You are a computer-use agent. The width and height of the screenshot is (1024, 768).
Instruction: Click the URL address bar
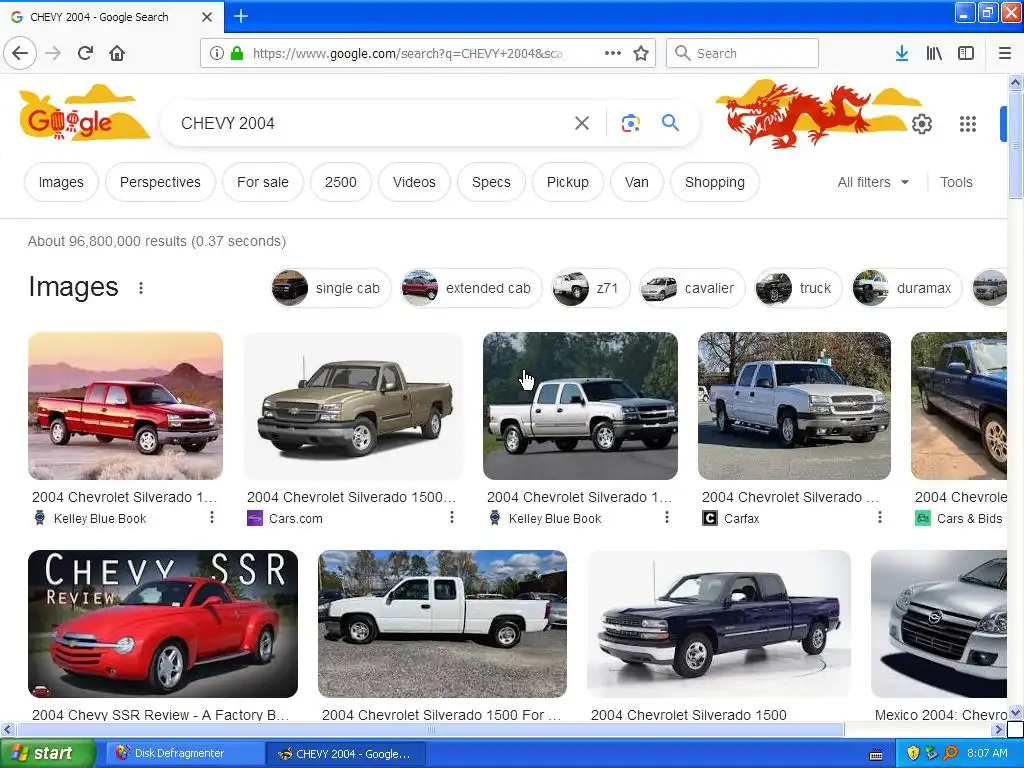[408, 53]
